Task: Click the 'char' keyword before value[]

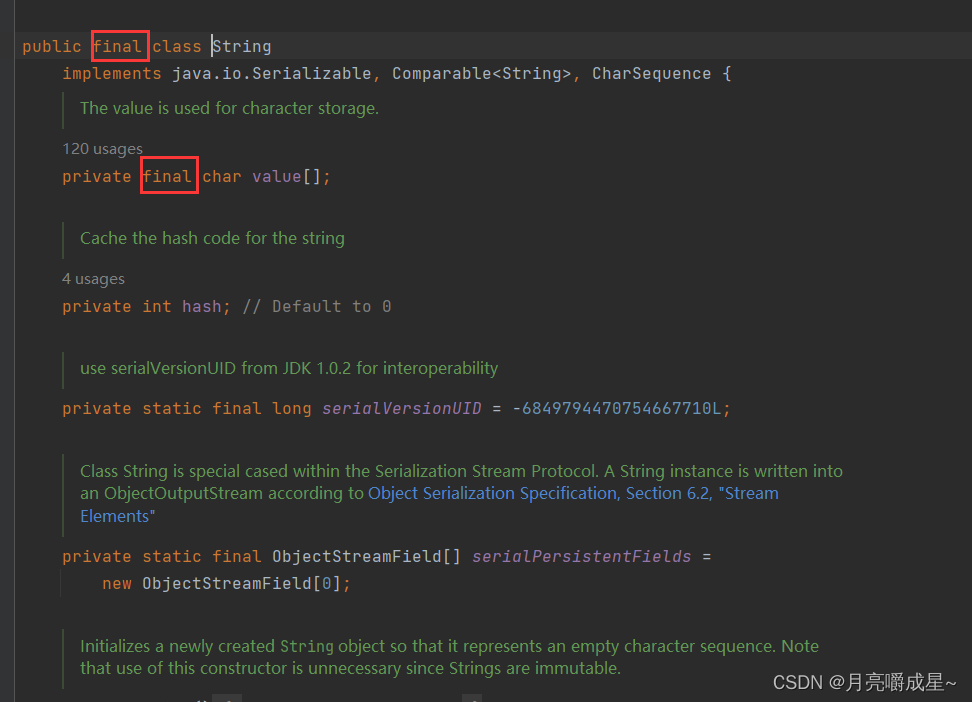Action: 222,177
